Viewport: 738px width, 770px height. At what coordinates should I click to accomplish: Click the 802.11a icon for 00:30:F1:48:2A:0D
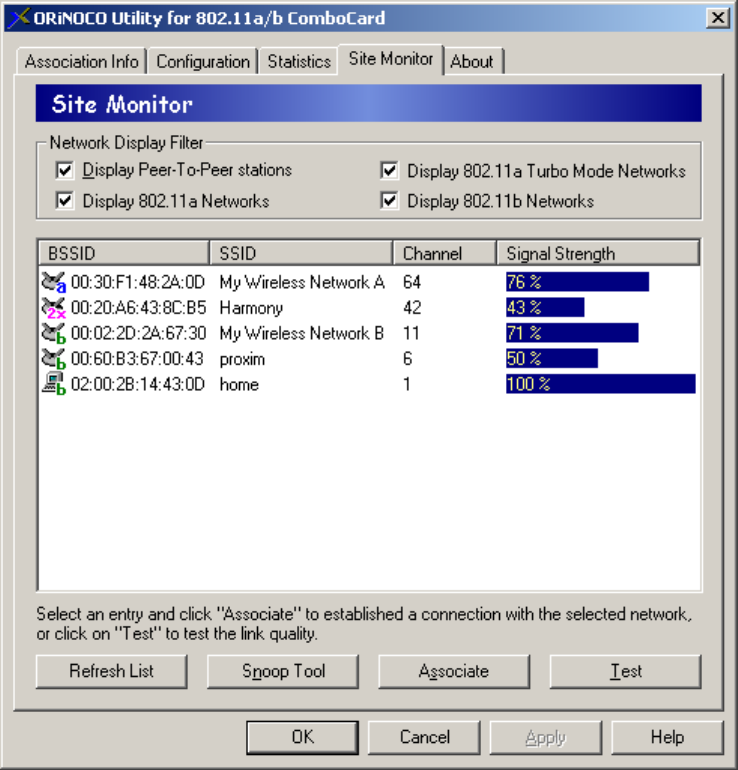(54, 282)
